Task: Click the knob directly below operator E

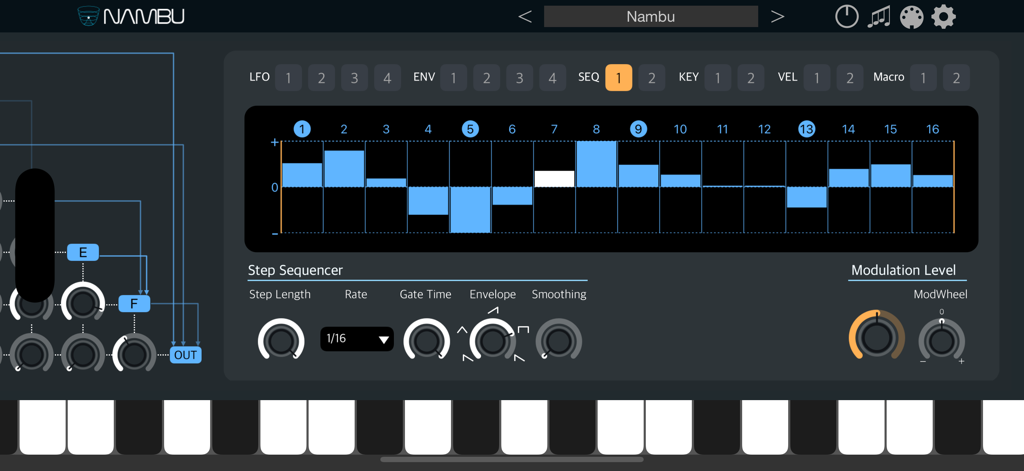Action: pos(83,303)
